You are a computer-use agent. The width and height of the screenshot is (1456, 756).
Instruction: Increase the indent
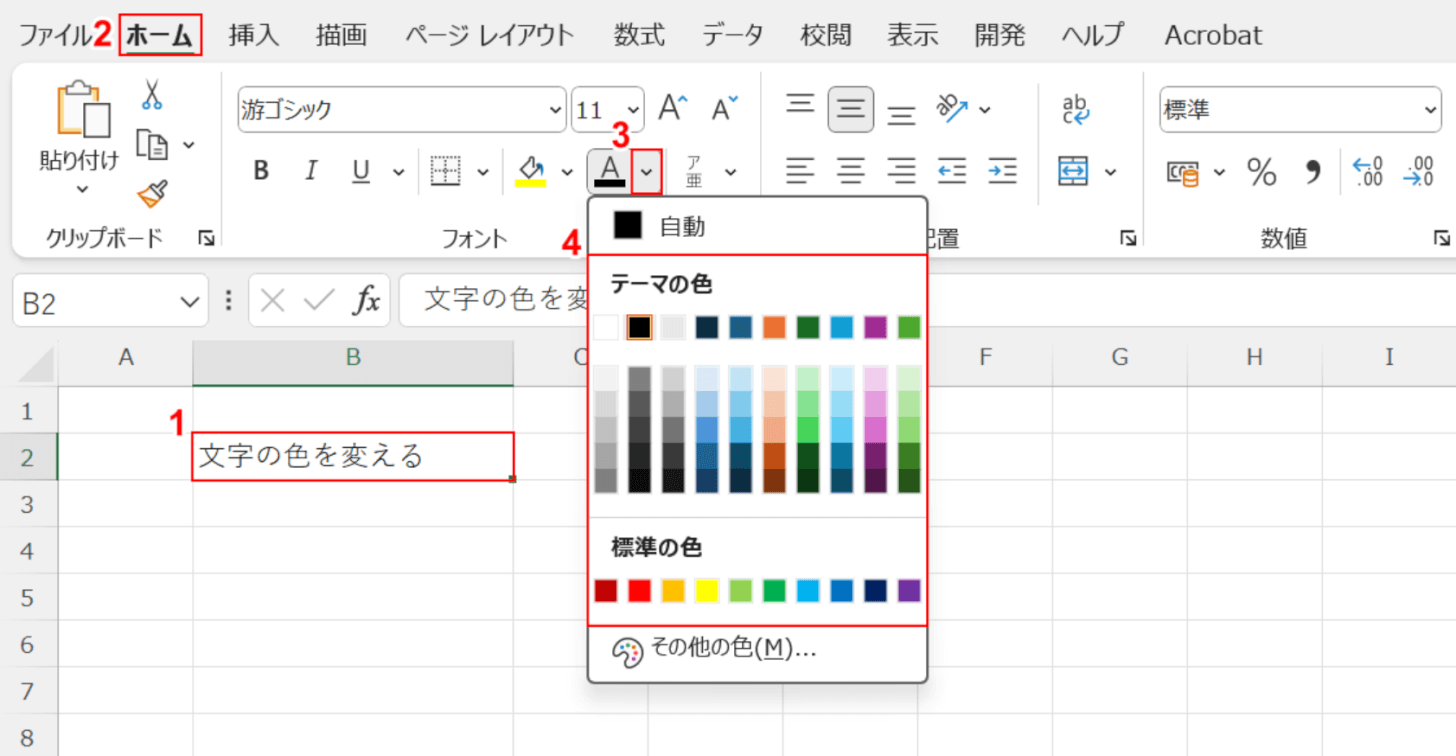pyautogui.click(x=1002, y=171)
